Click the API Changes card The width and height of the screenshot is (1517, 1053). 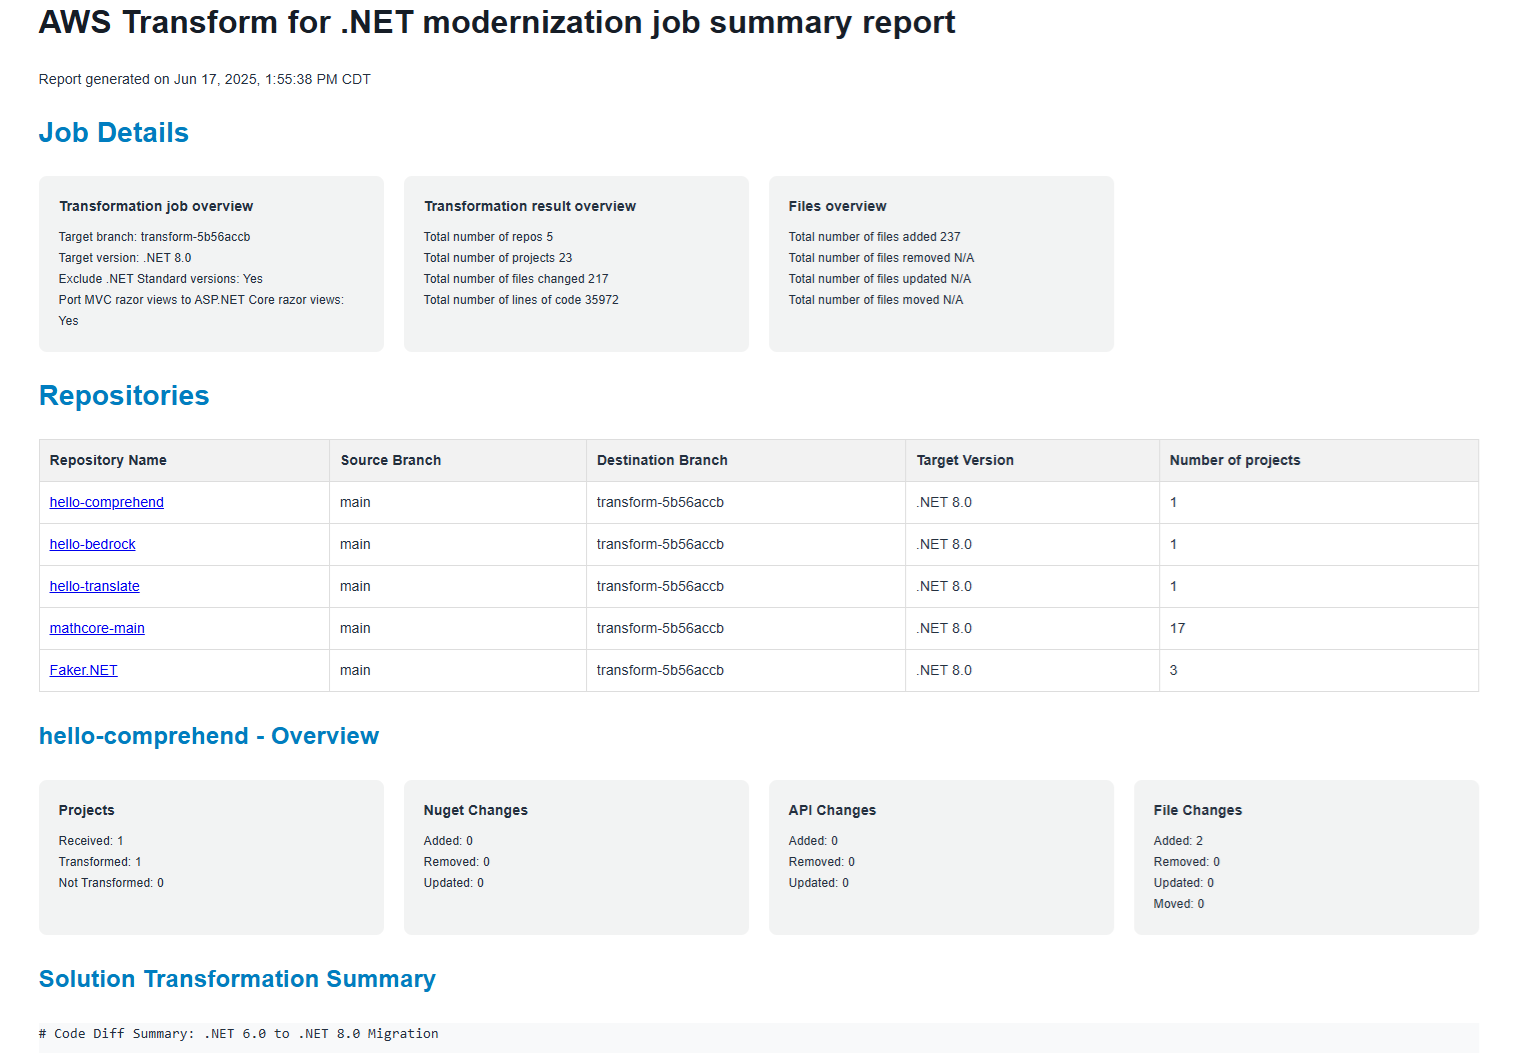pyautogui.click(x=941, y=857)
